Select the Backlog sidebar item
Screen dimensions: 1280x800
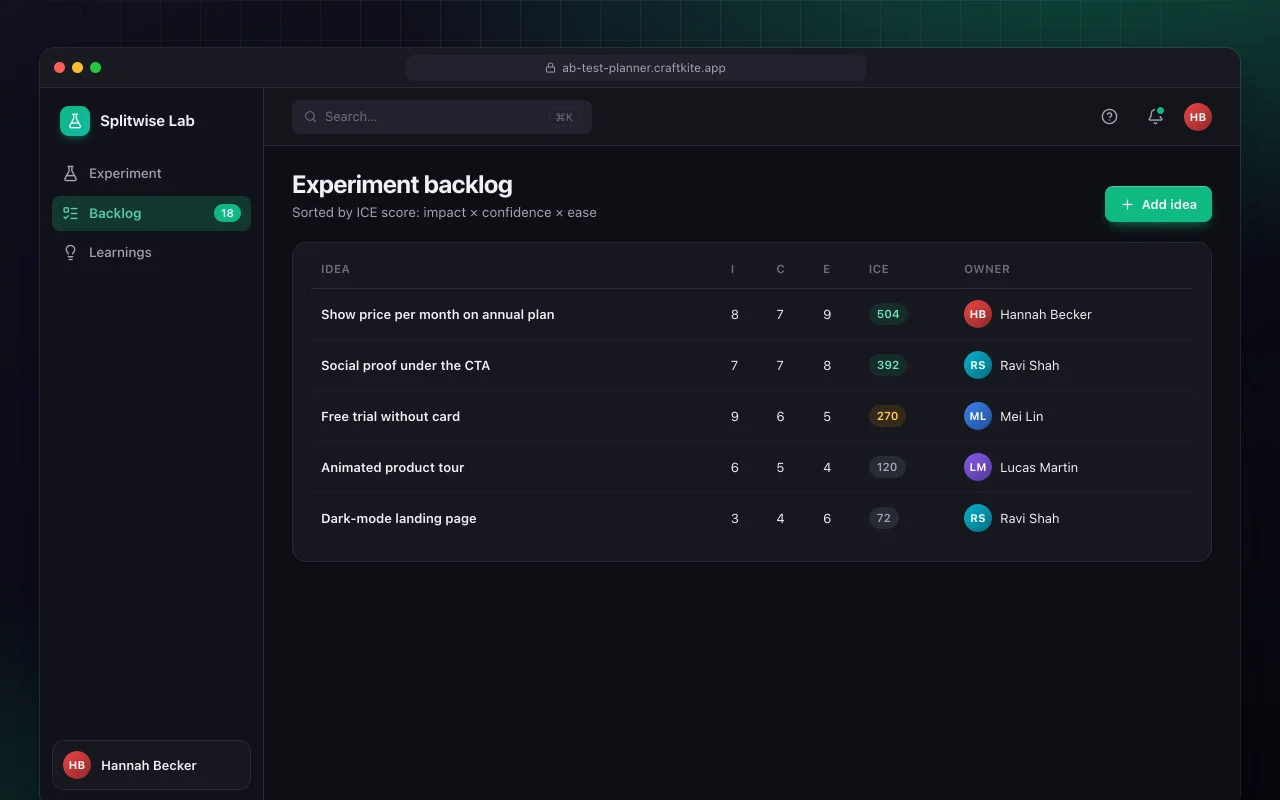tap(151, 213)
